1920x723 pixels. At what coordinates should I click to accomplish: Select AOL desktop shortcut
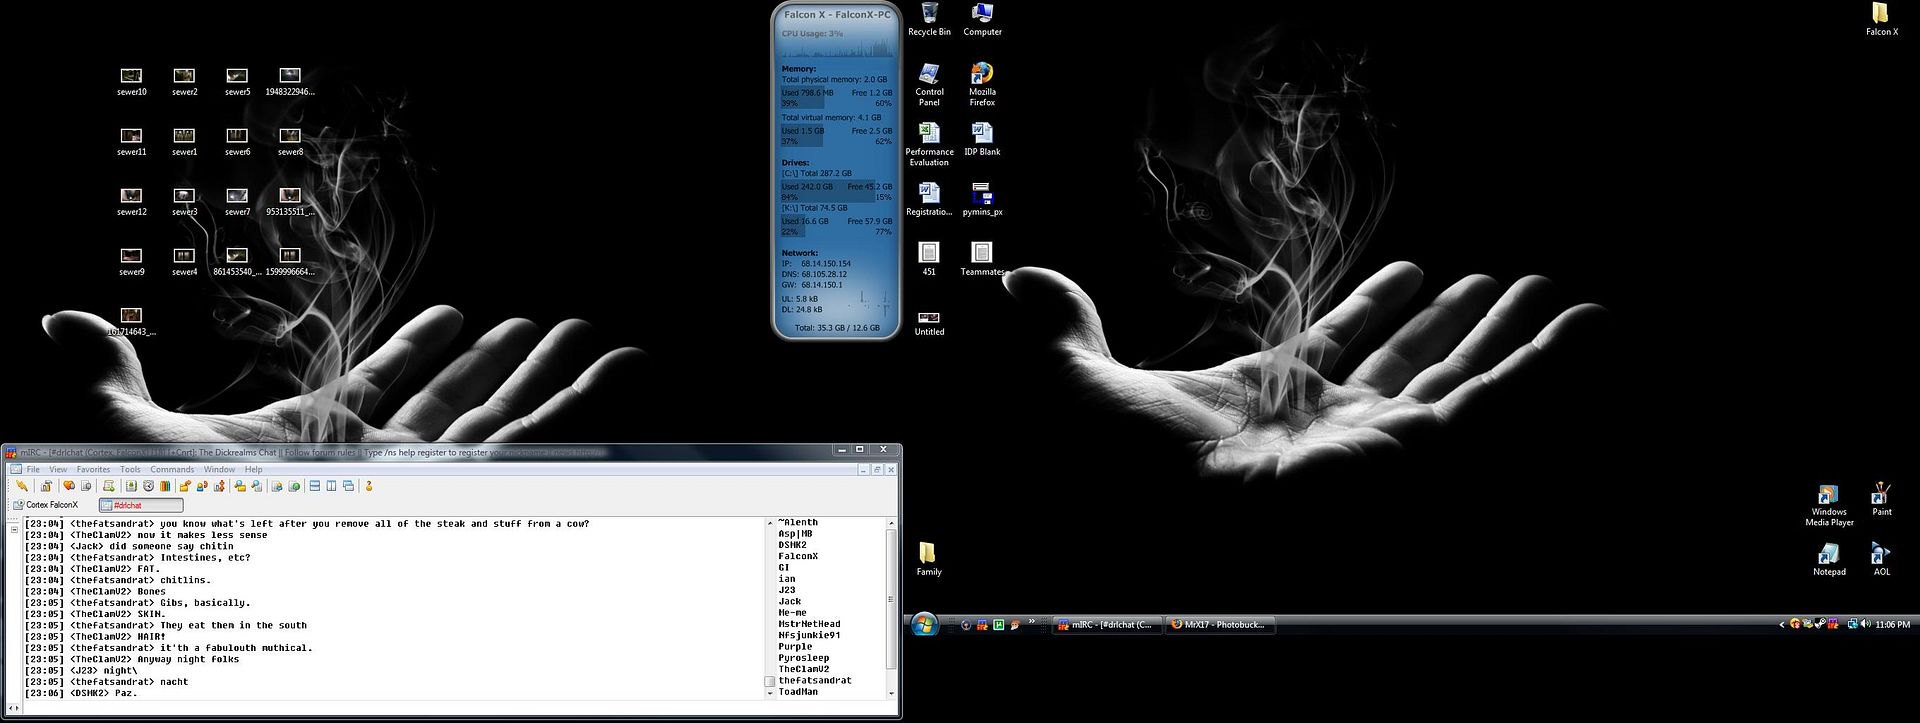click(x=1881, y=560)
